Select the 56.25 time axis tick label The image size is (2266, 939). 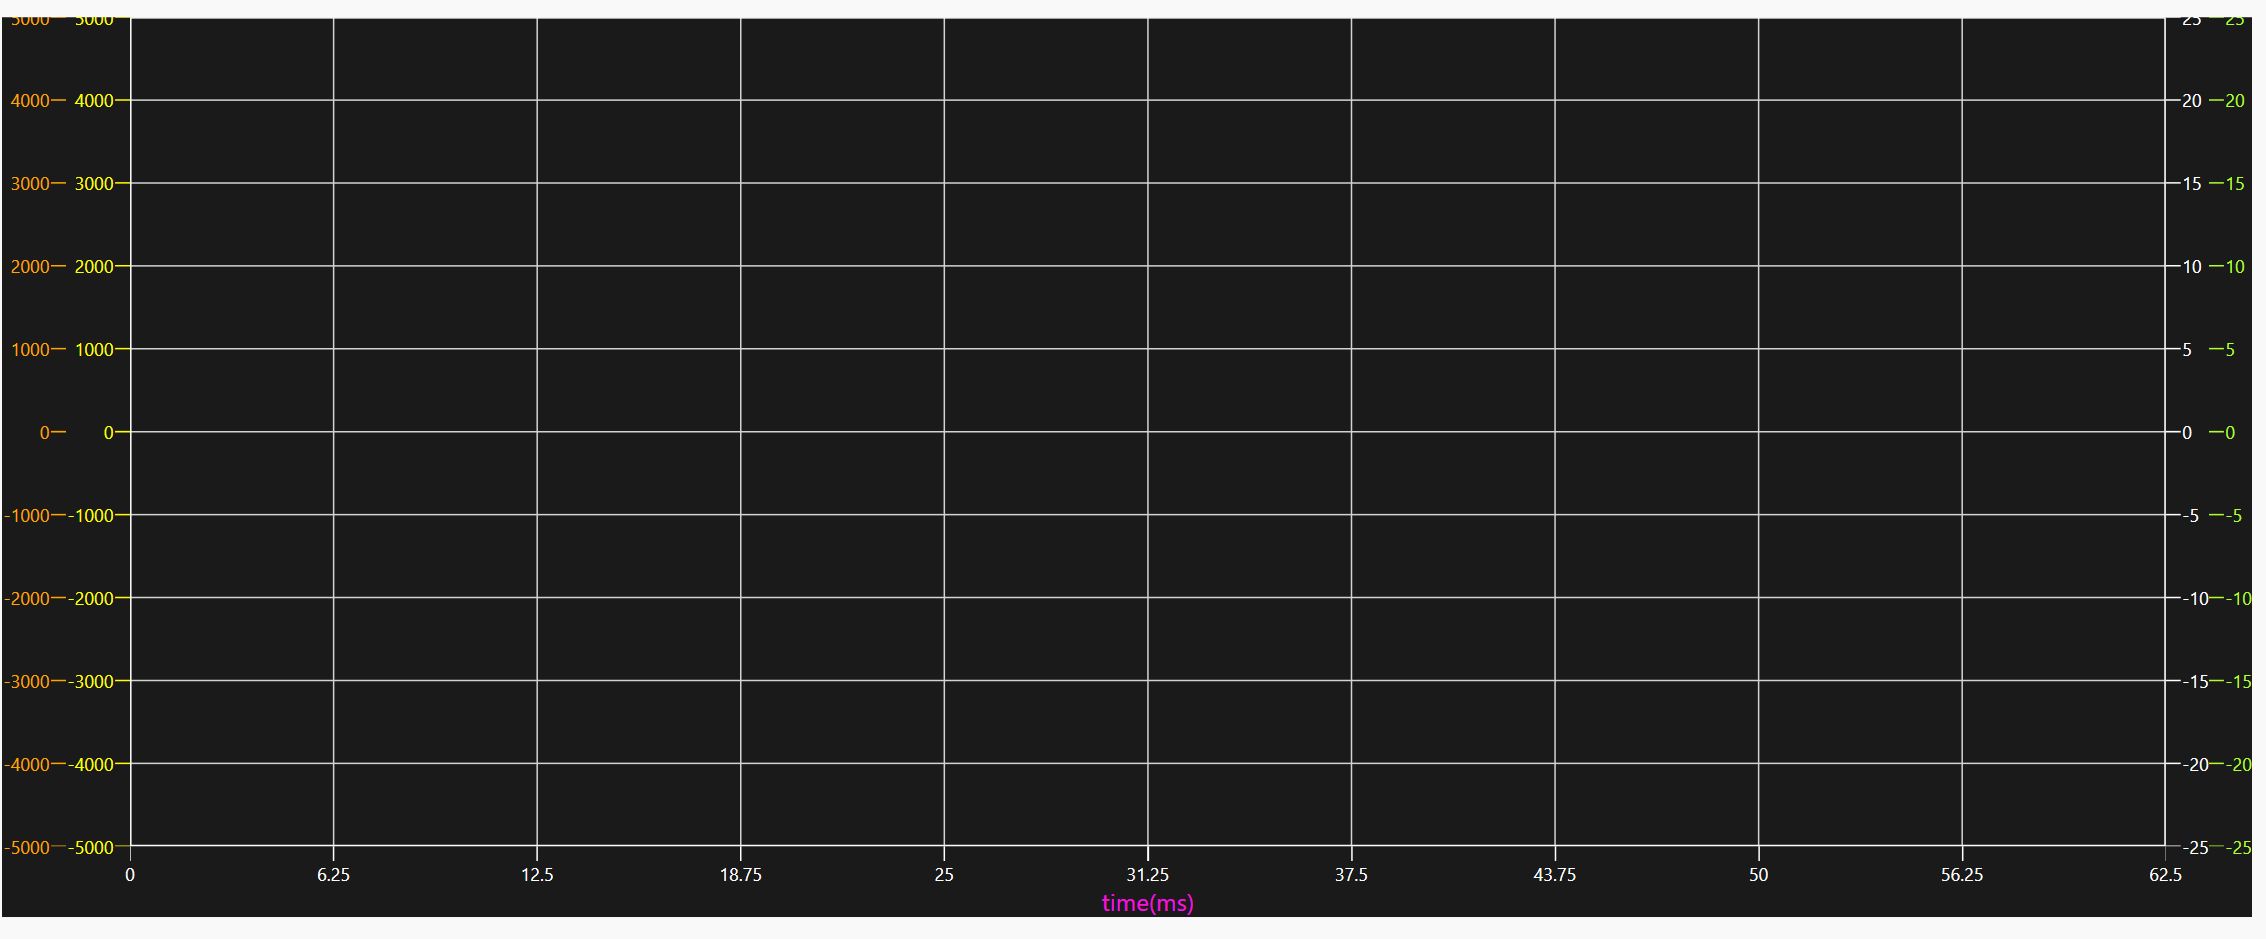coord(1961,875)
